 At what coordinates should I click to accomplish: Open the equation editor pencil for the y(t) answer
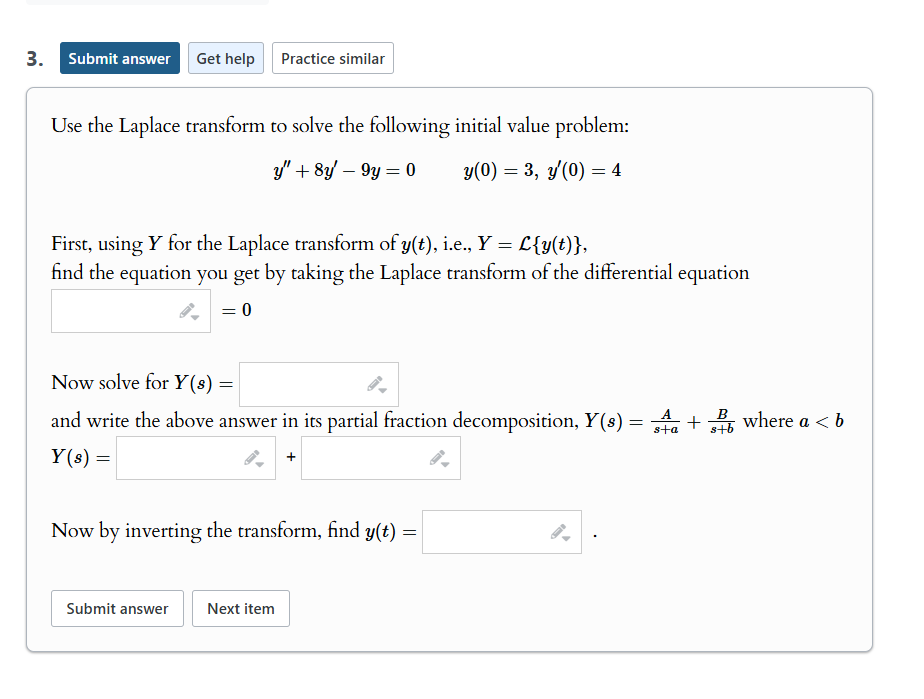(x=560, y=530)
